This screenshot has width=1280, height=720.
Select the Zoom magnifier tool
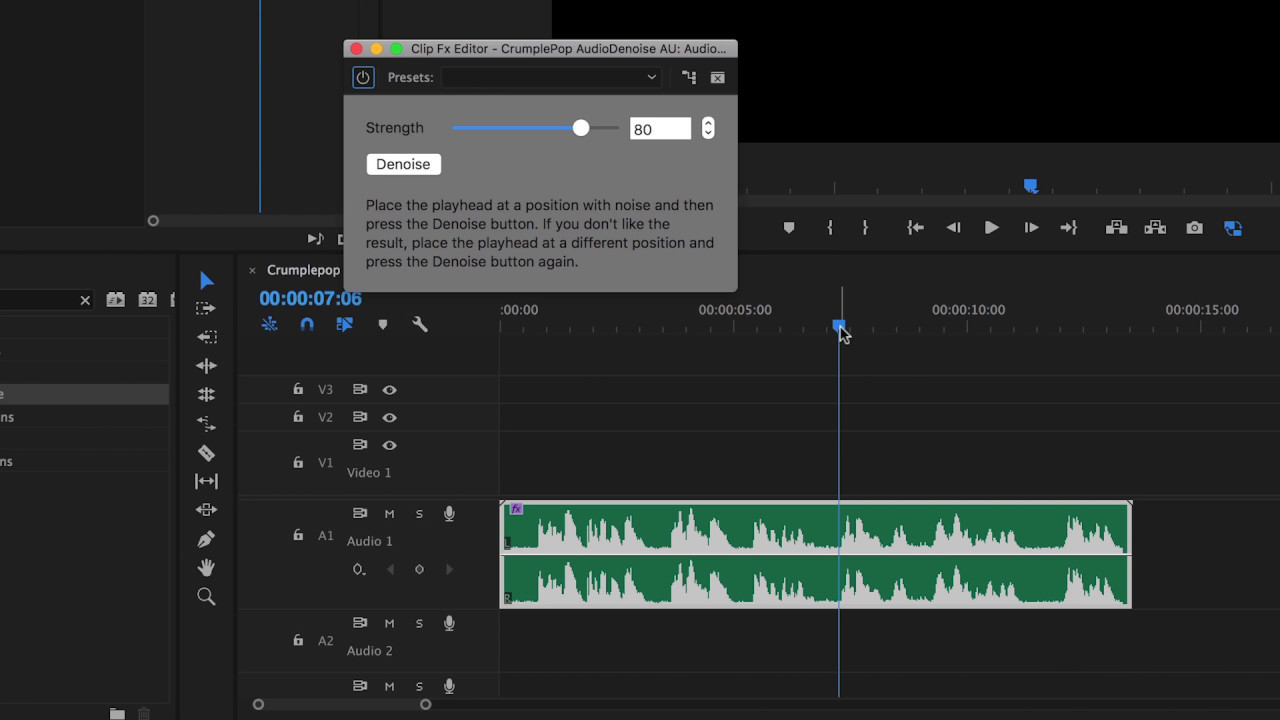[206, 597]
